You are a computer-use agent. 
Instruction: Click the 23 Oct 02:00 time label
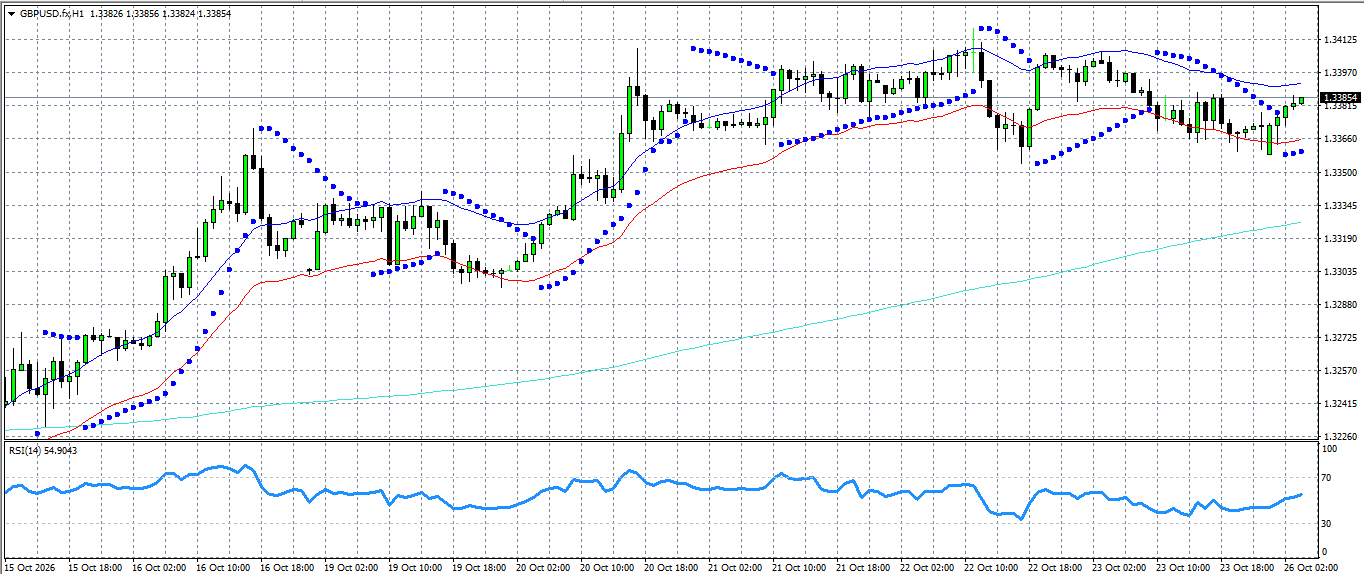click(1120, 567)
